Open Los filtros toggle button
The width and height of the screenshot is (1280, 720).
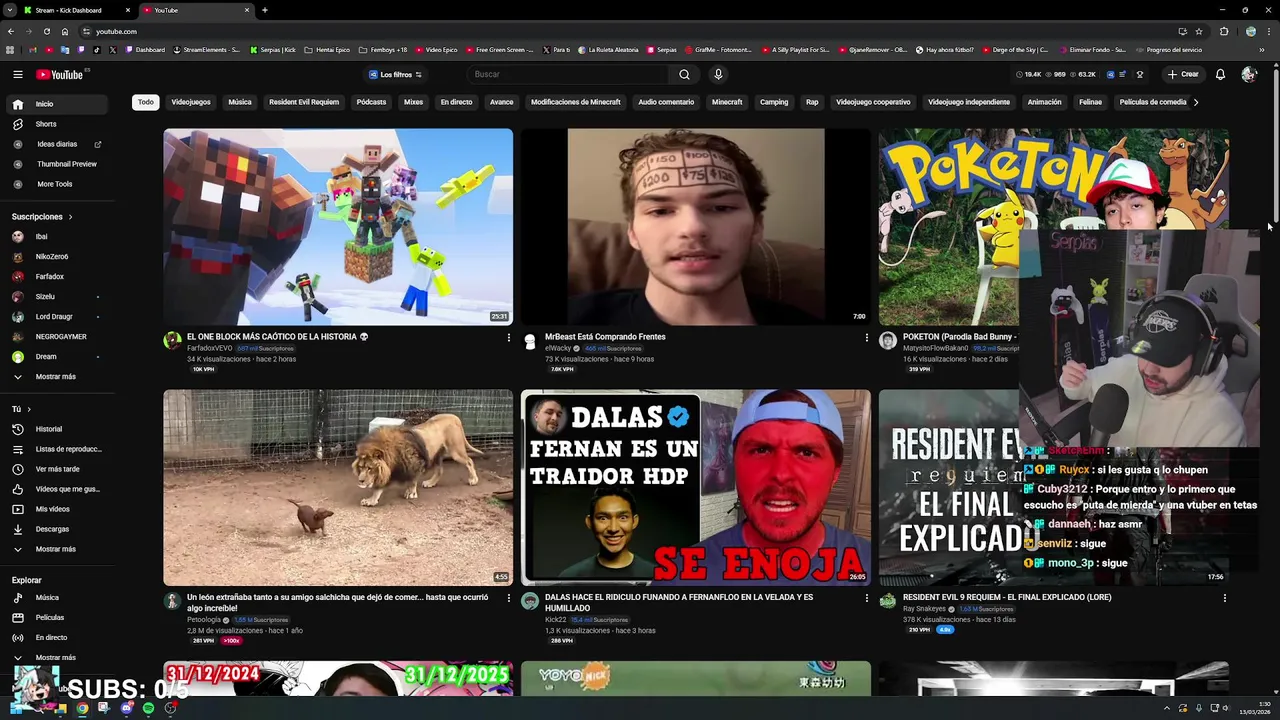point(396,74)
